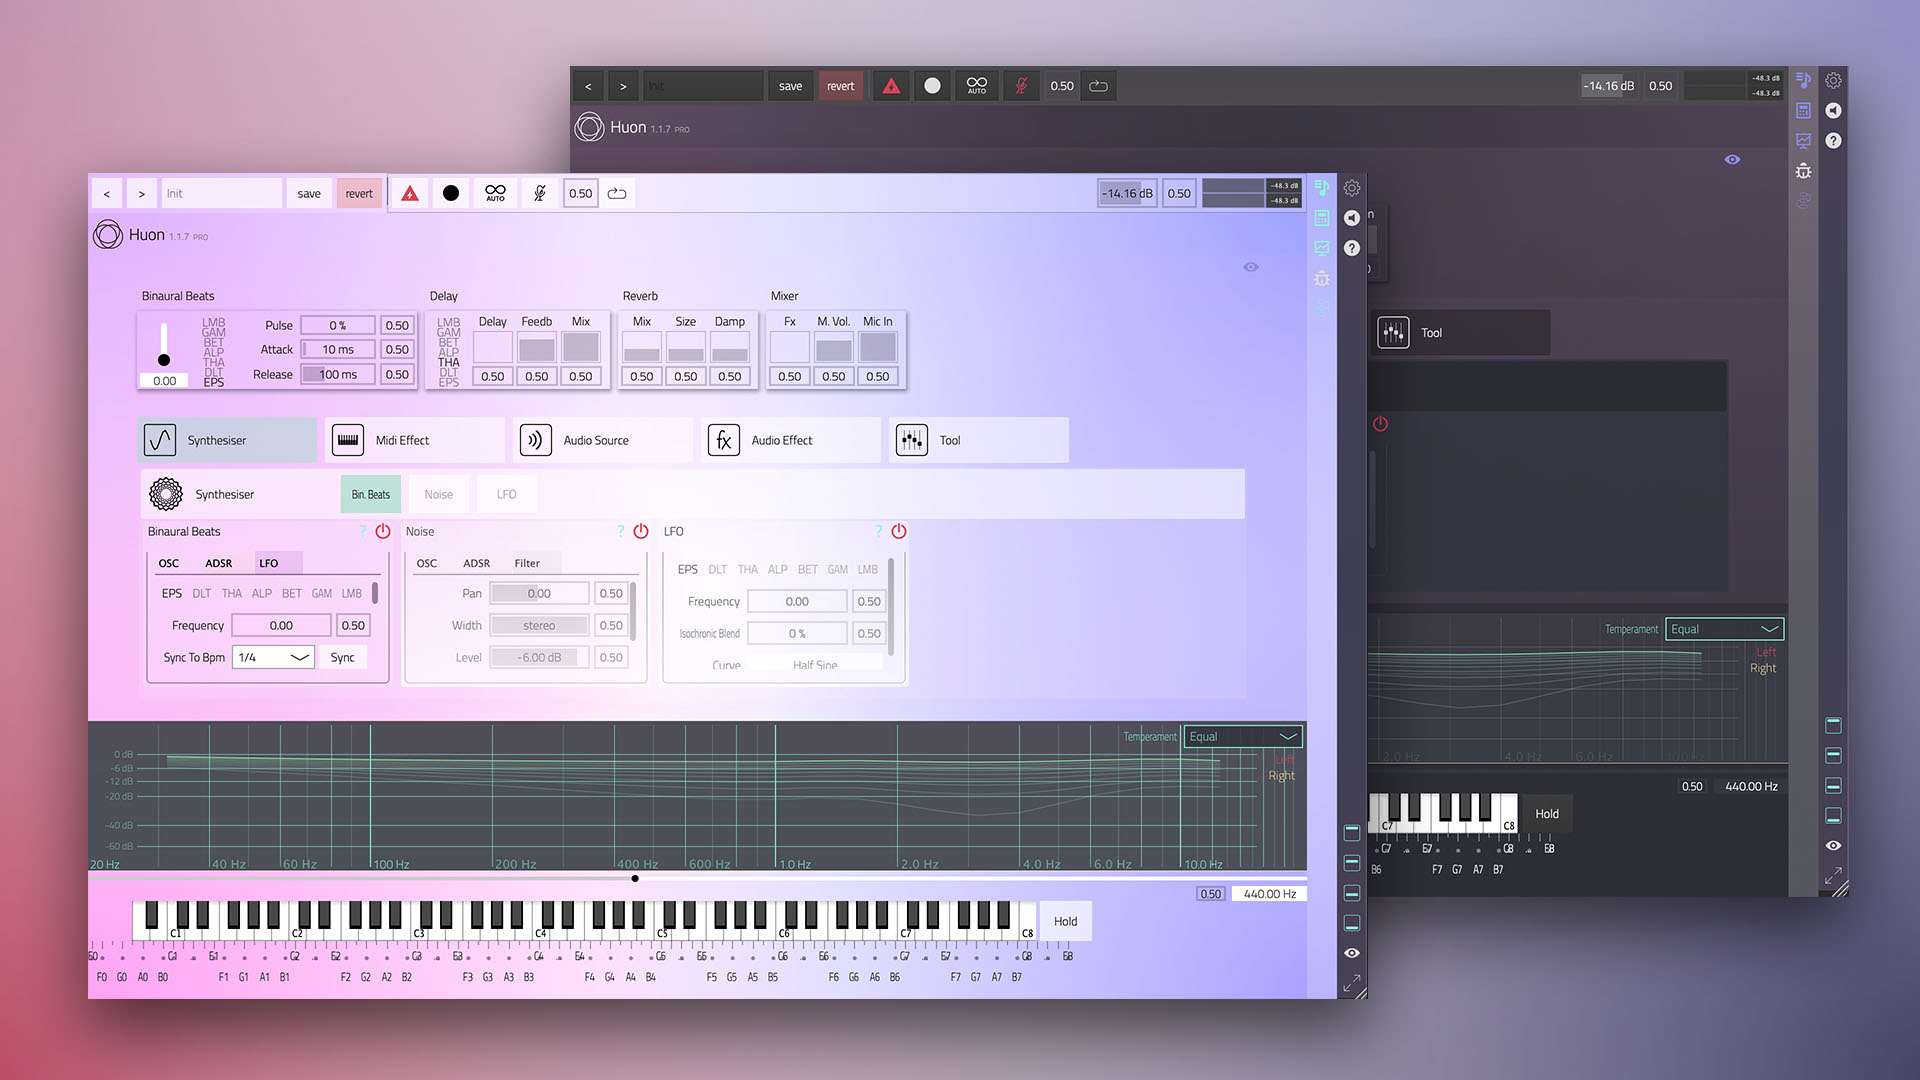Select the Audio Source speaker icon
Image resolution: width=1920 pixels, height=1080 pixels.
click(536, 440)
